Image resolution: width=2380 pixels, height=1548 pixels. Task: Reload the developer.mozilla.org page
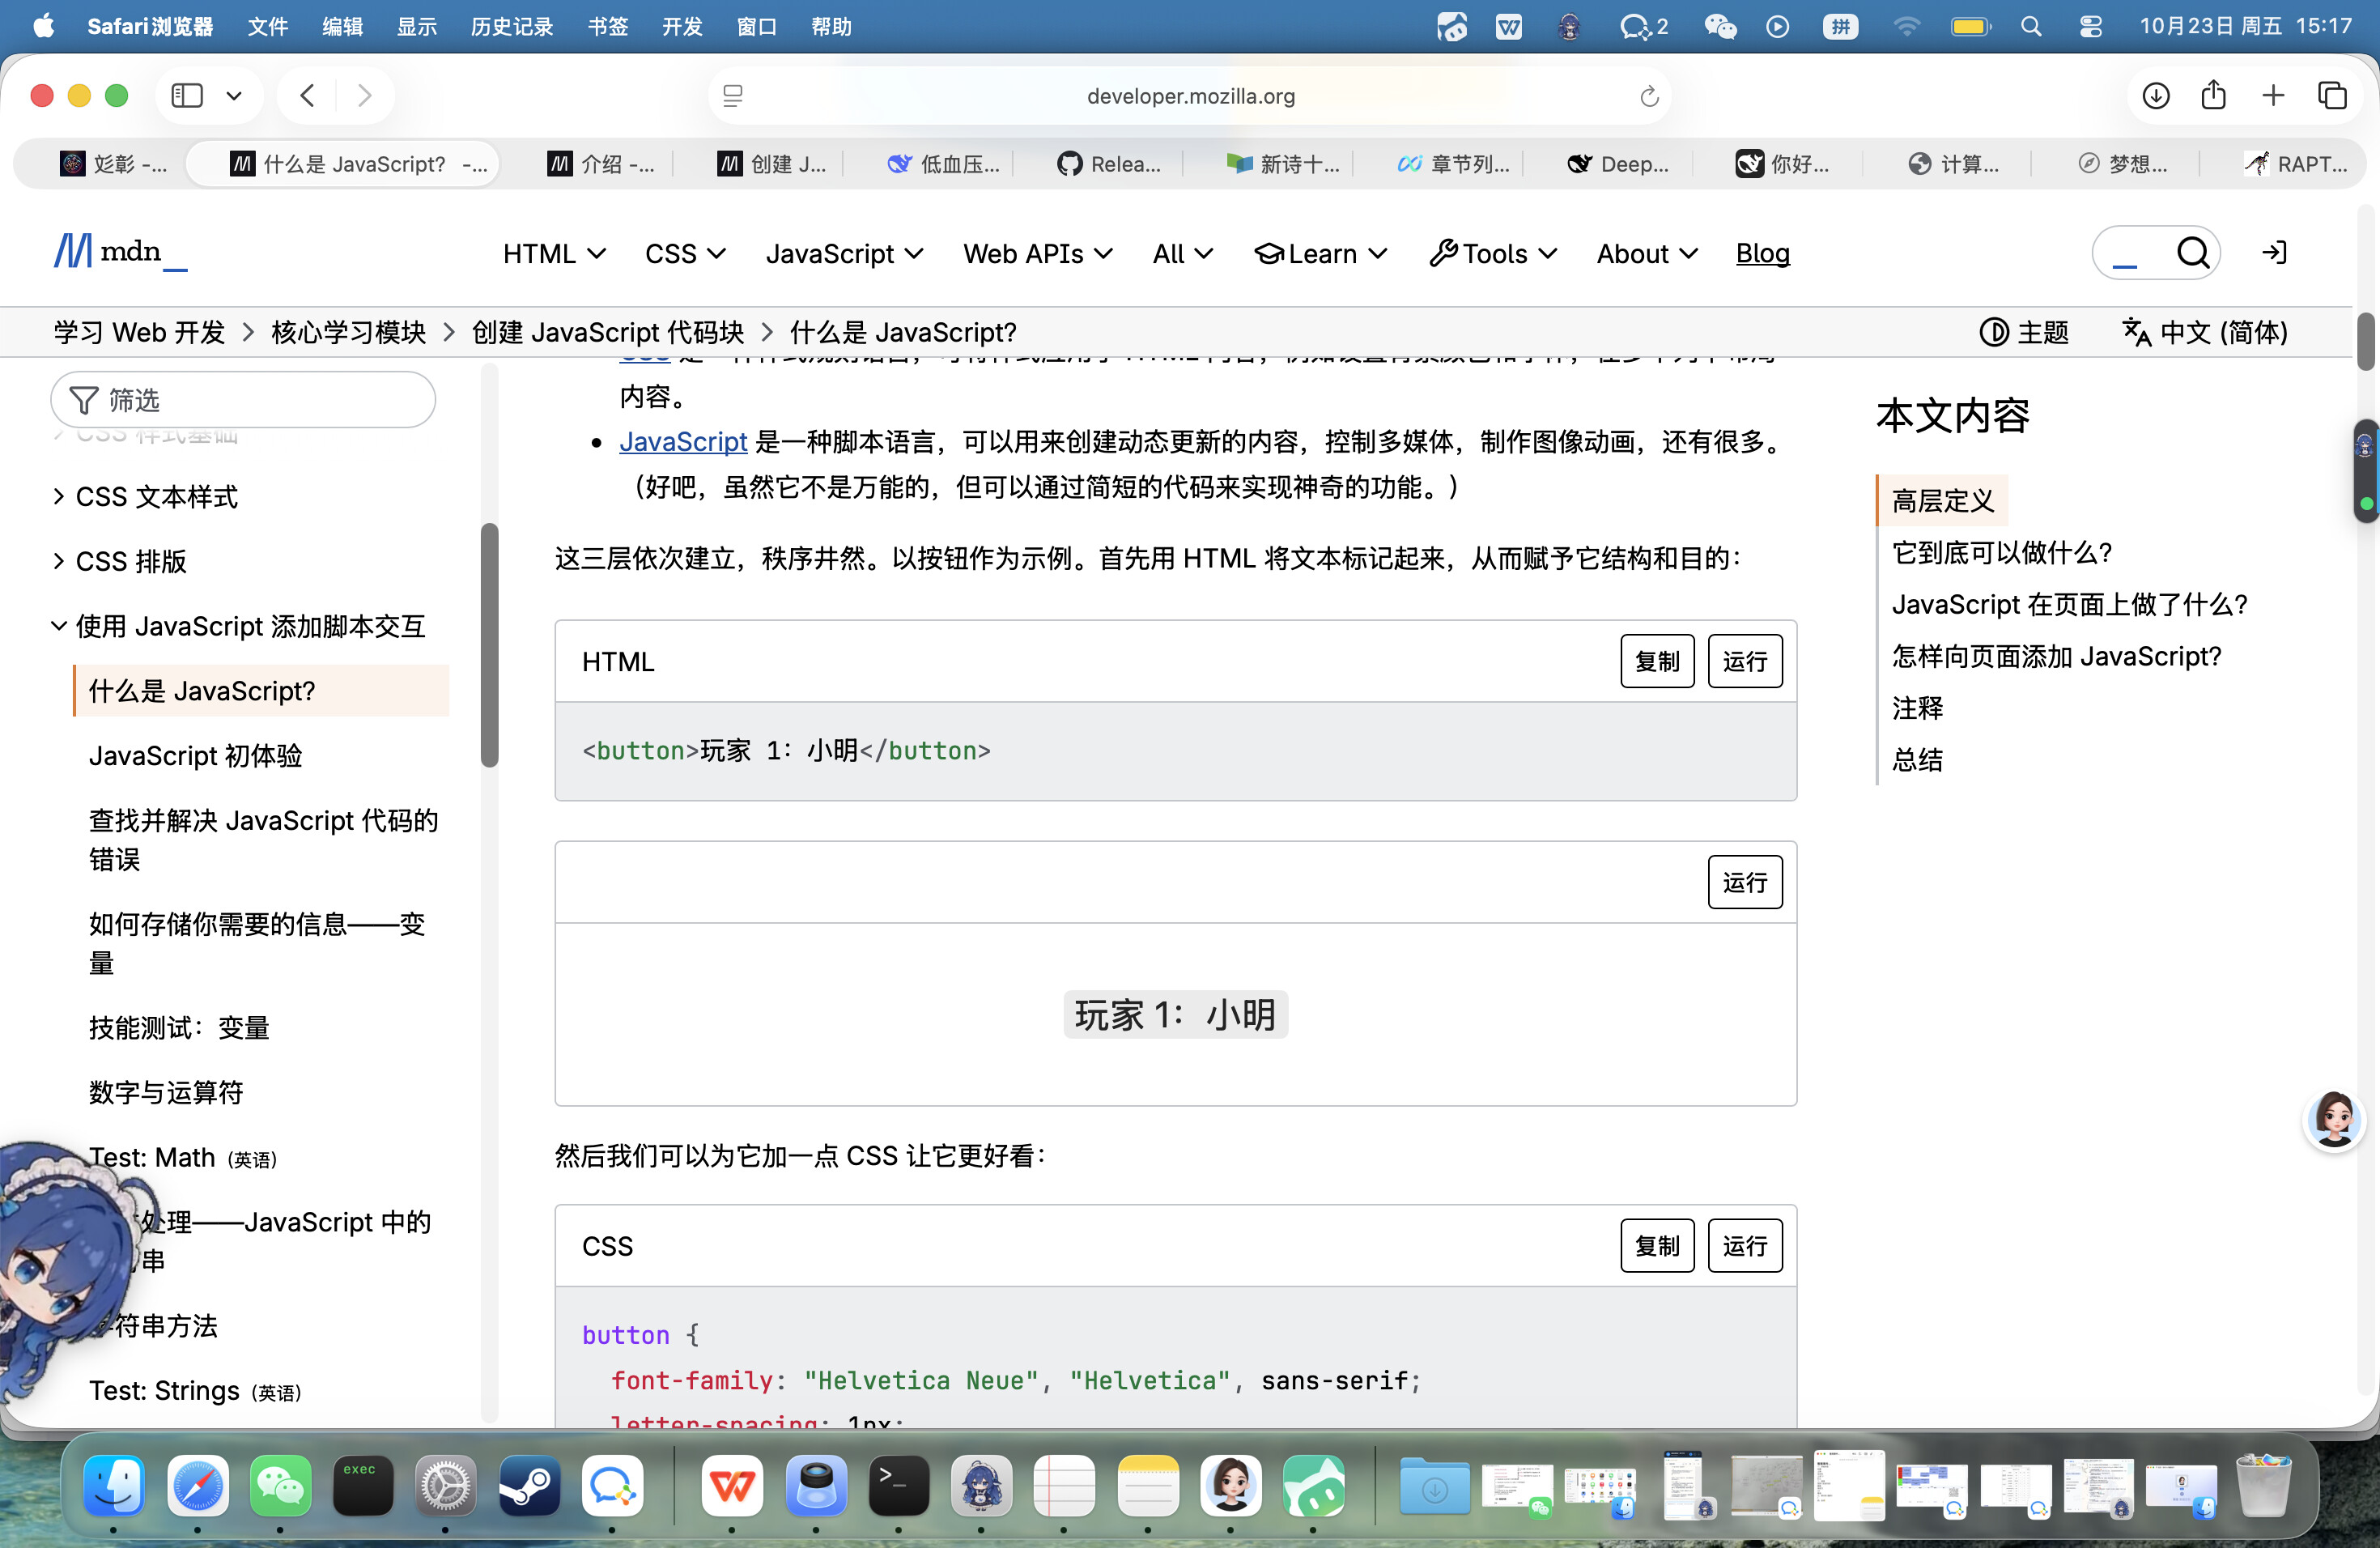coord(1649,96)
